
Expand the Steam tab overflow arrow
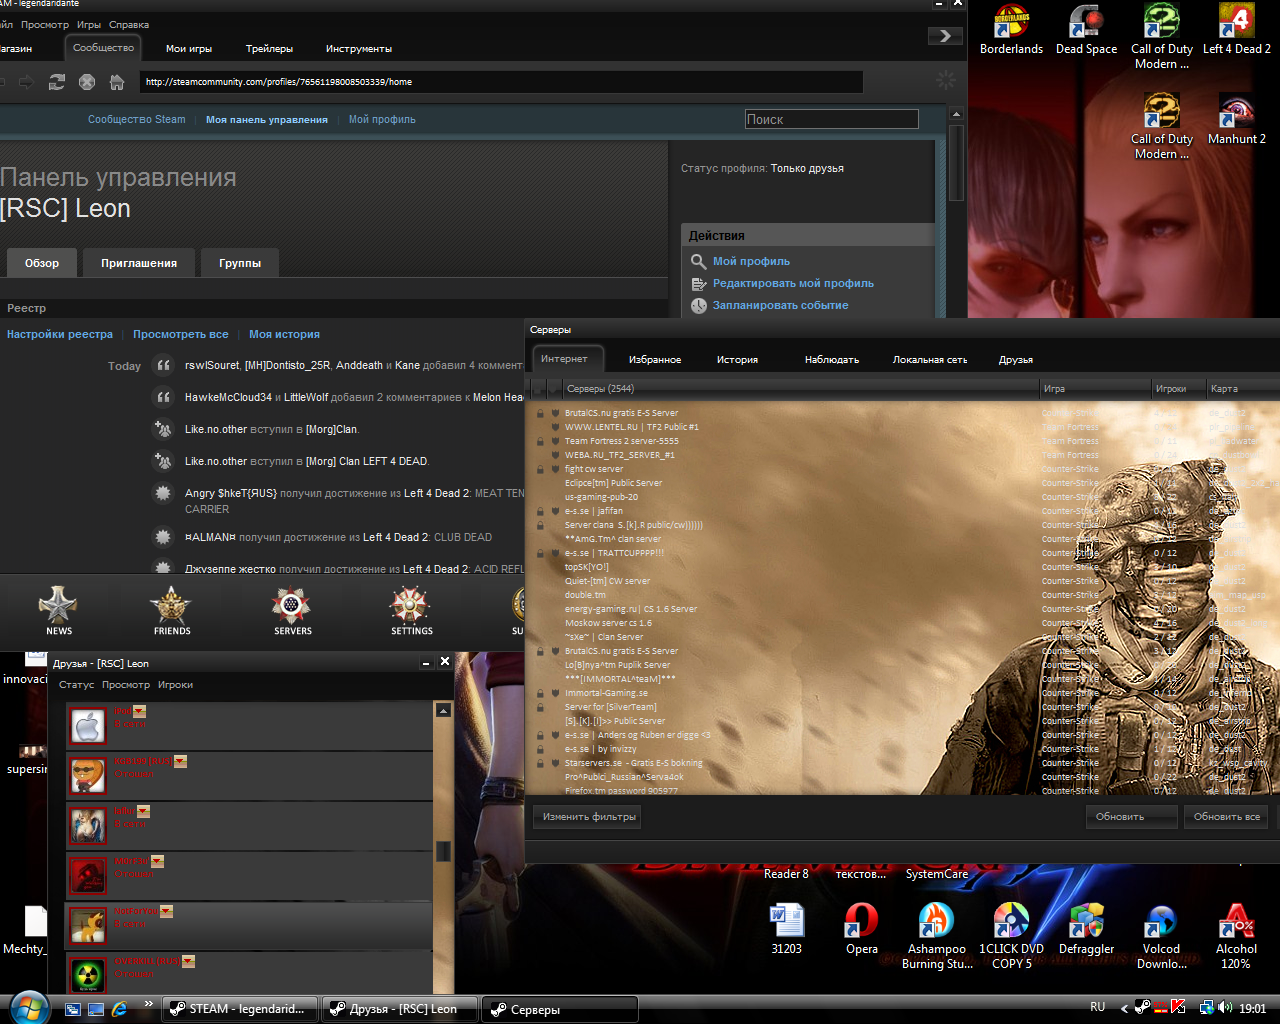[945, 36]
